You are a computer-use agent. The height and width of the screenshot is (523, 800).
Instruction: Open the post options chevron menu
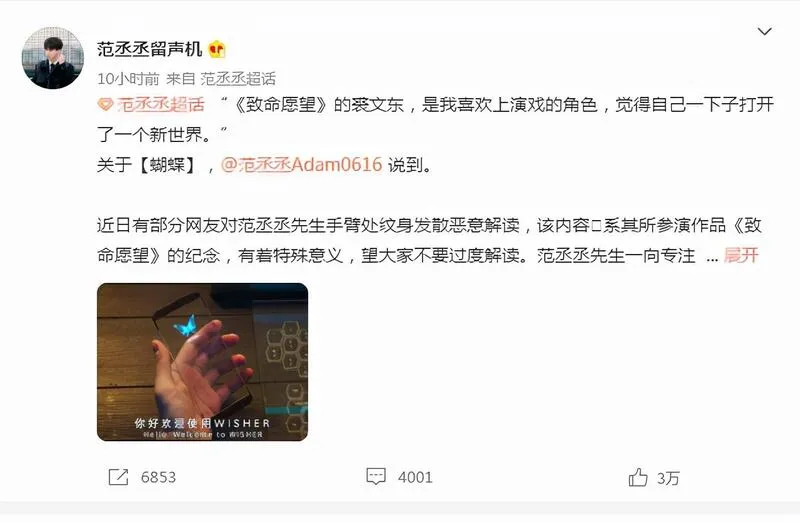click(764, 32)
